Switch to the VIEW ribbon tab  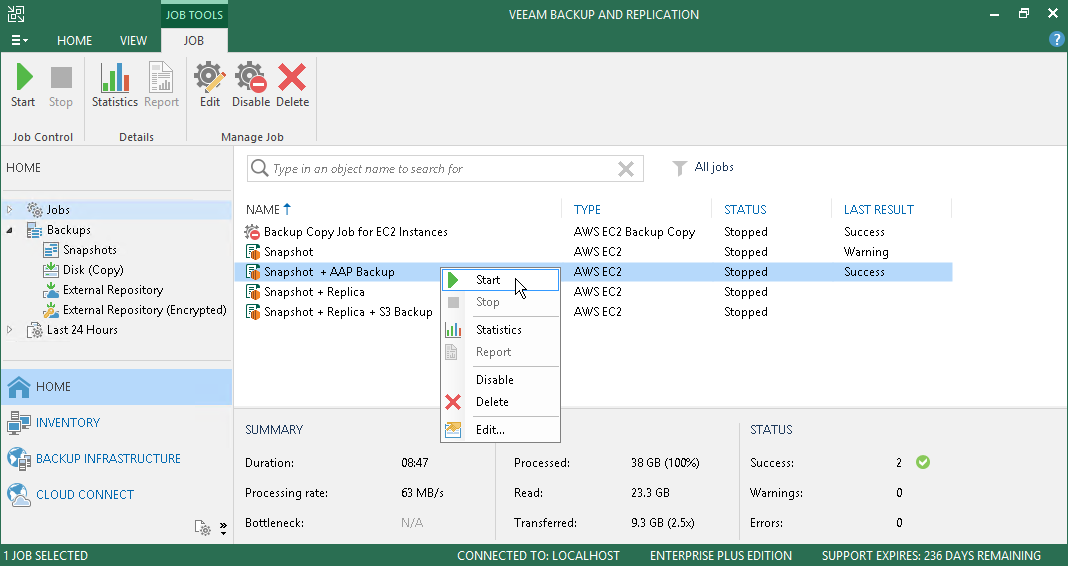click(134, 41)
